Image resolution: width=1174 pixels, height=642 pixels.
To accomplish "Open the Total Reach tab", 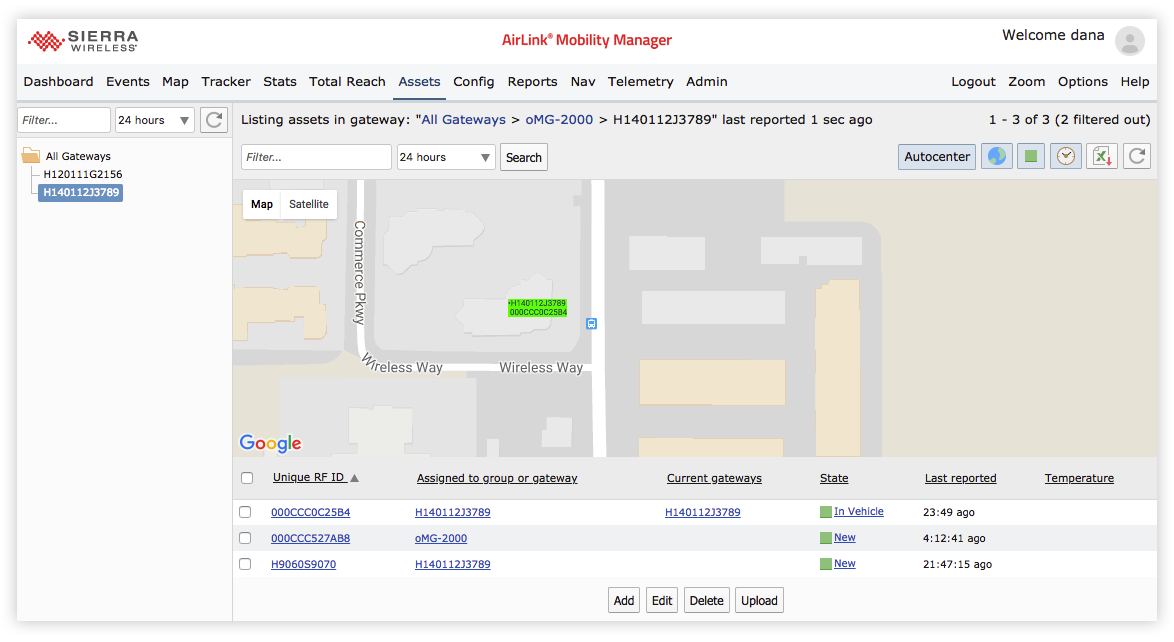I will click(347, 82).
